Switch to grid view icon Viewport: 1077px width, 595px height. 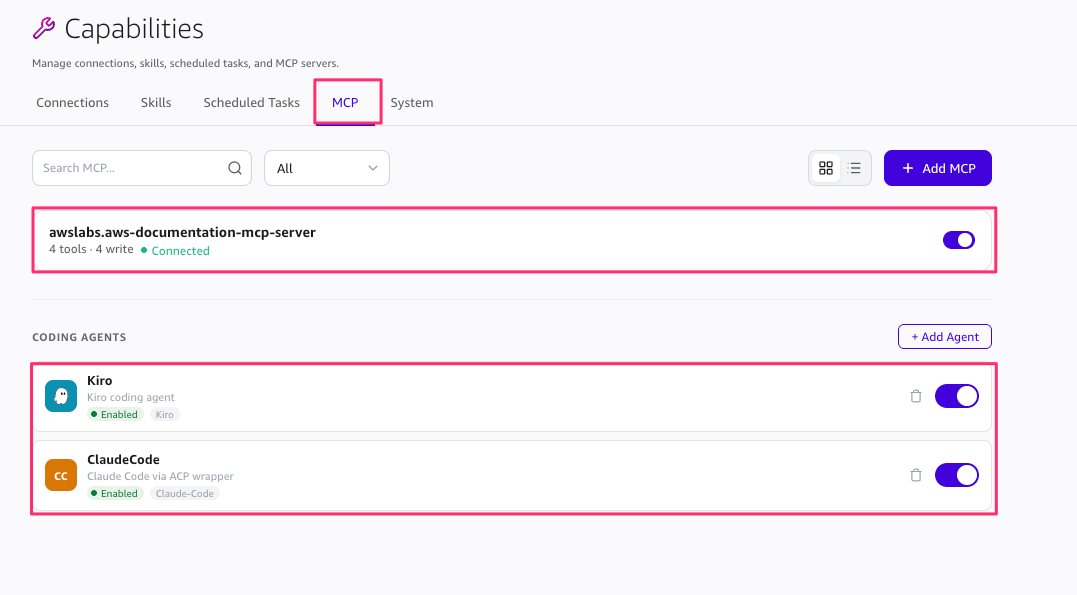click(x=826, y=168)
